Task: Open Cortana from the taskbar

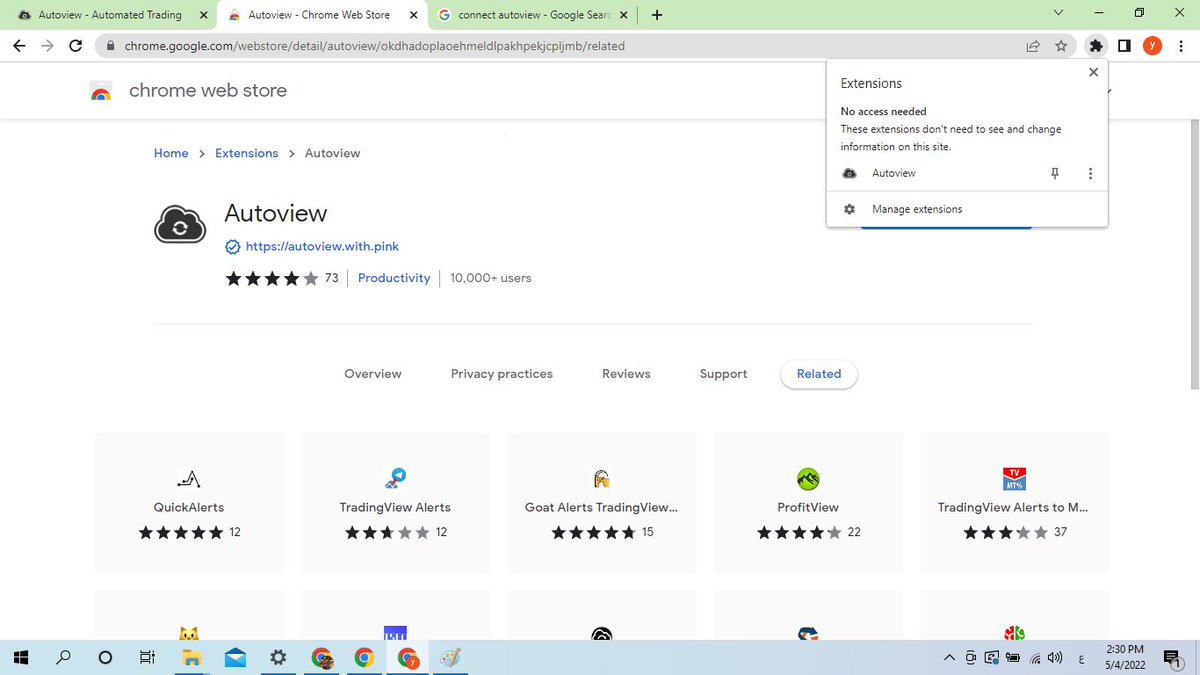Action: [105, 658]
